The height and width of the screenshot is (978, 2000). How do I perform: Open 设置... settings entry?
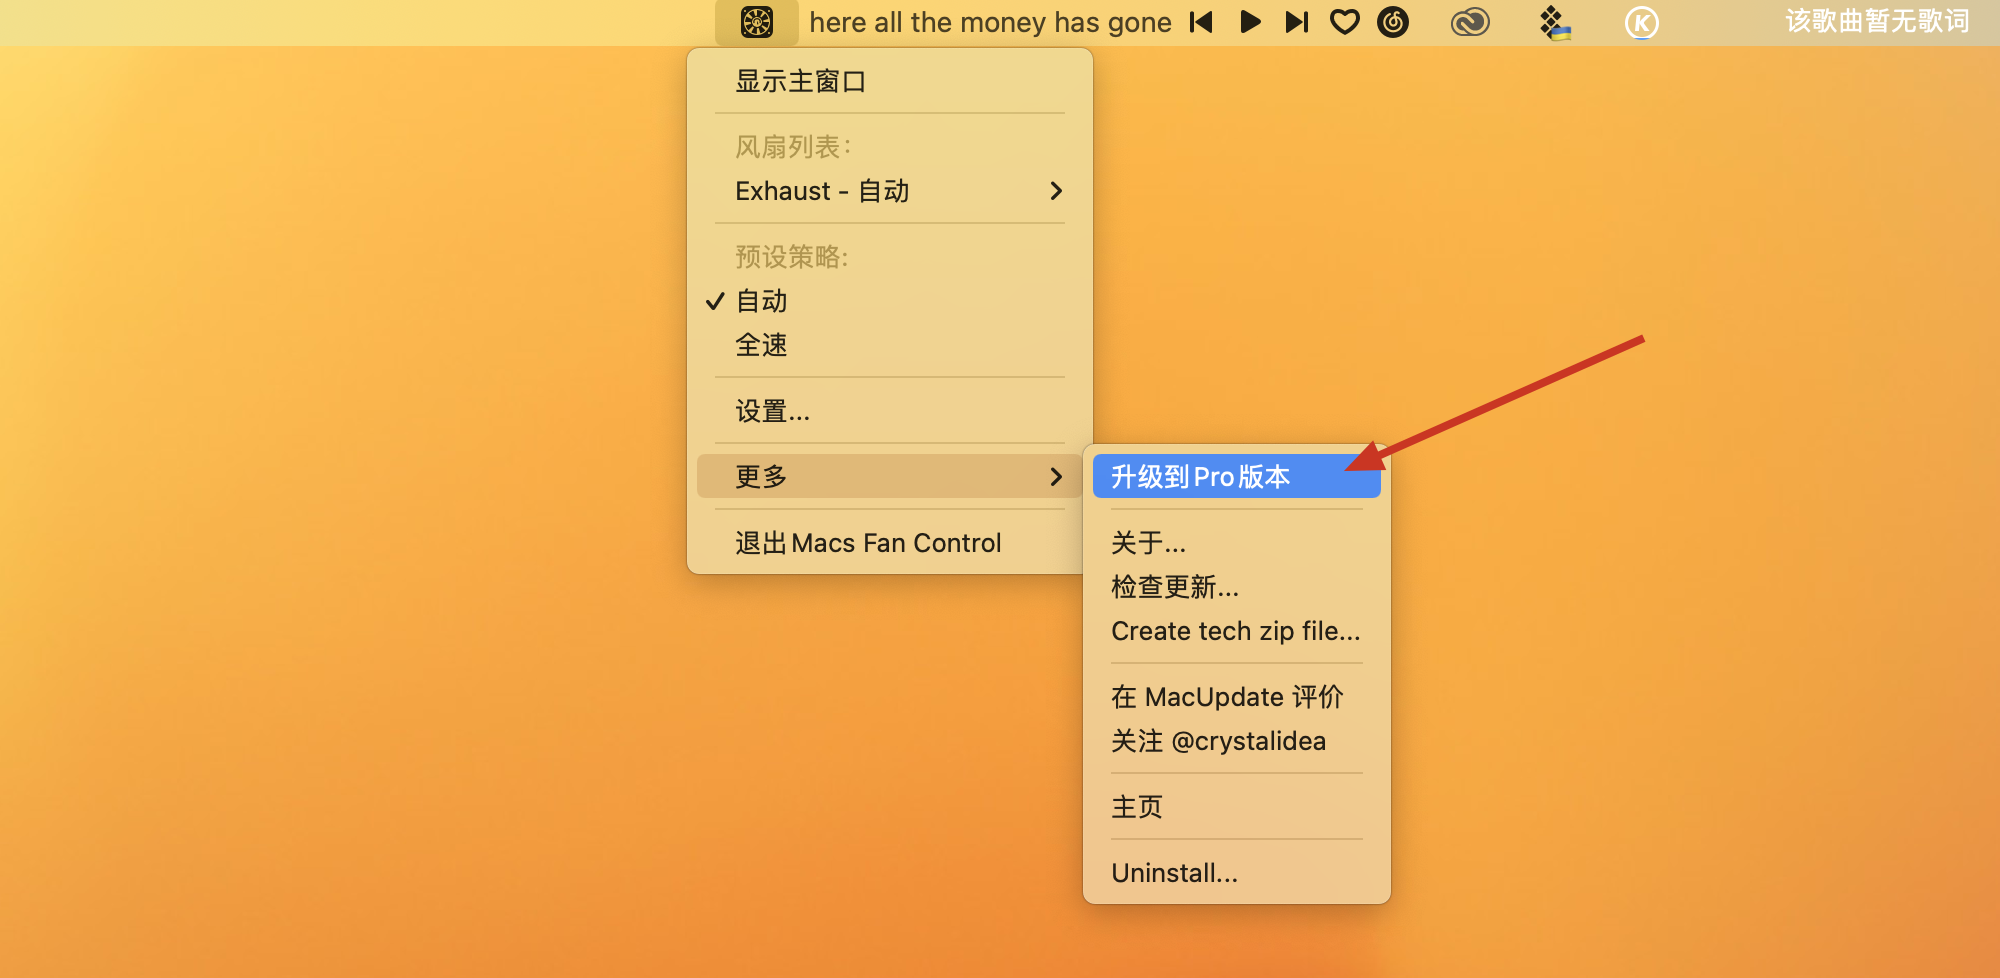772,411
